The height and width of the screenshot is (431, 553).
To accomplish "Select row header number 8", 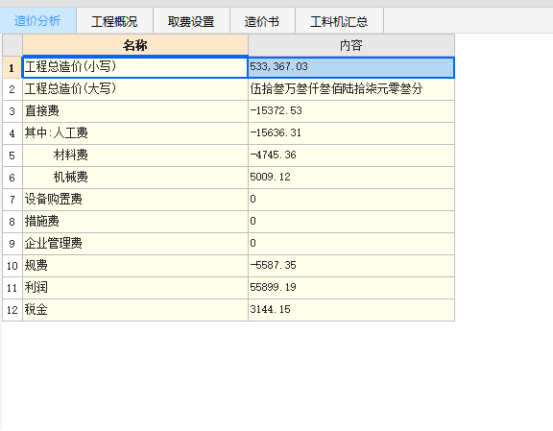I will pyautogui.click(x=12, y=221).
